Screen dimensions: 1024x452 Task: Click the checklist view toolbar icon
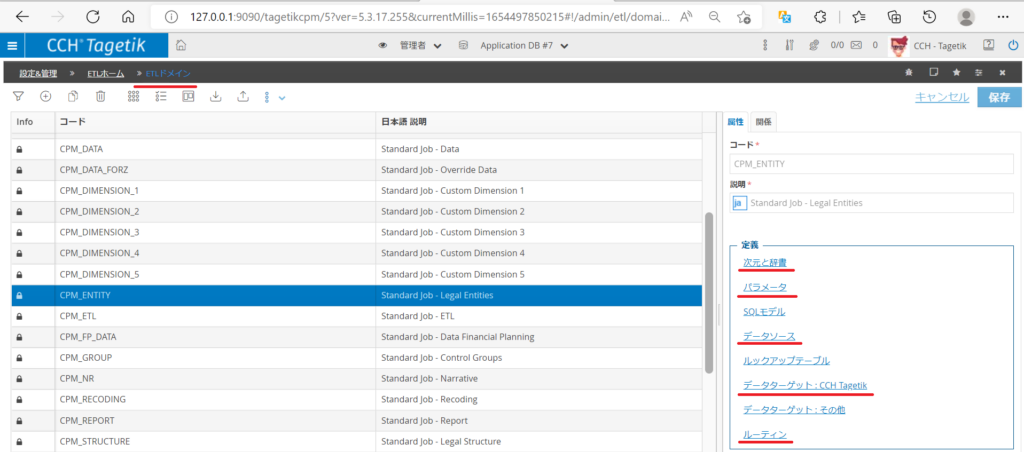point(160,97)
